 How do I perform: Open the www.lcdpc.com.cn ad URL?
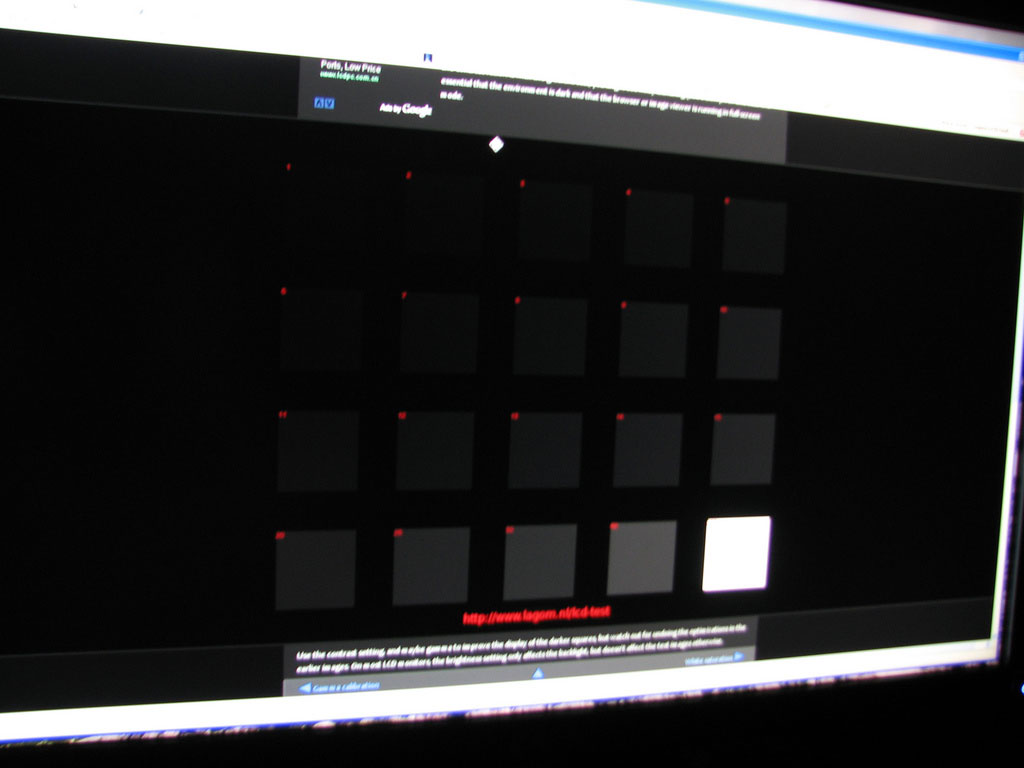(349, 76)
